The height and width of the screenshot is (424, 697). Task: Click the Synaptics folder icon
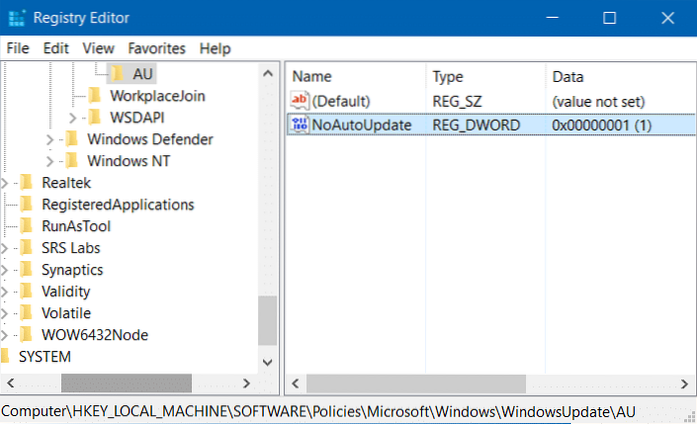point(27,270)
